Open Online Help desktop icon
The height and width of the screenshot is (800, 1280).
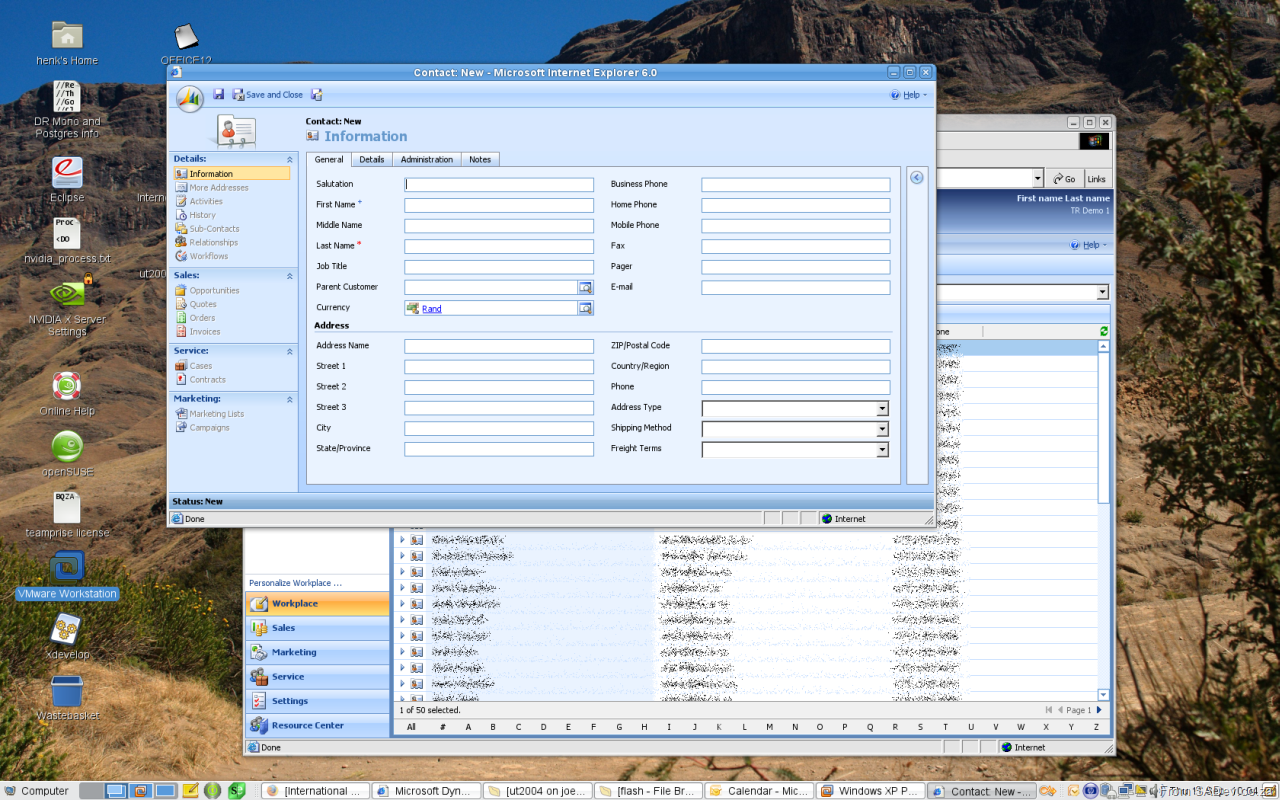(x=67, y=393)
